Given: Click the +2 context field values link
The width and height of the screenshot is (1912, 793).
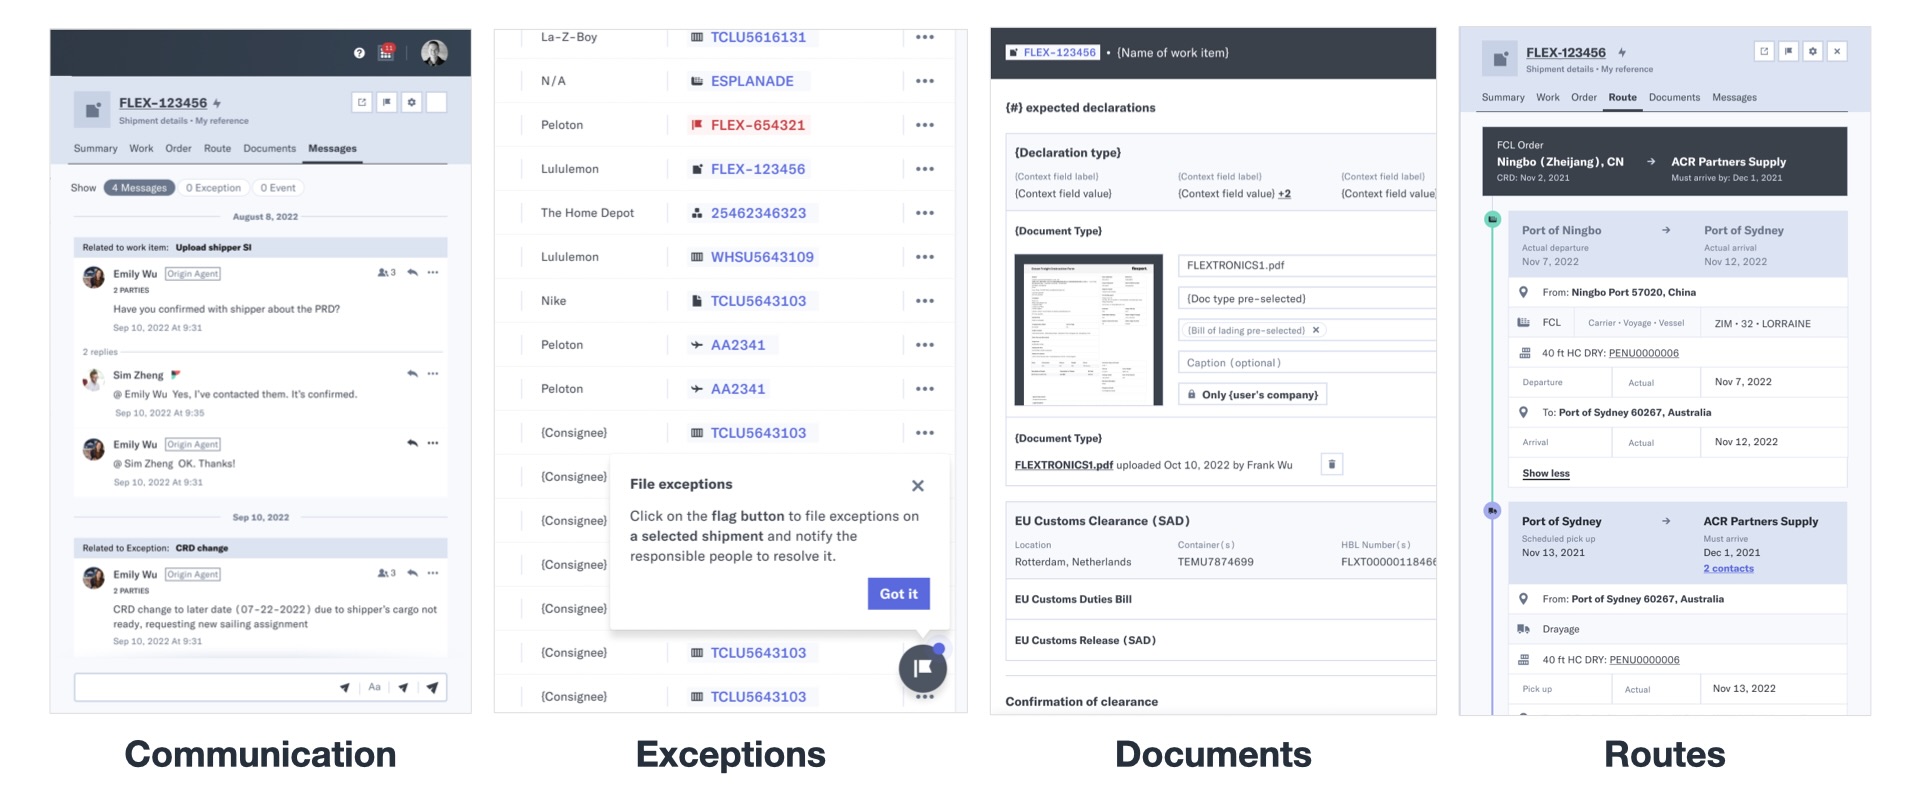Looking at the screenshot, I should pos(1284,194).
